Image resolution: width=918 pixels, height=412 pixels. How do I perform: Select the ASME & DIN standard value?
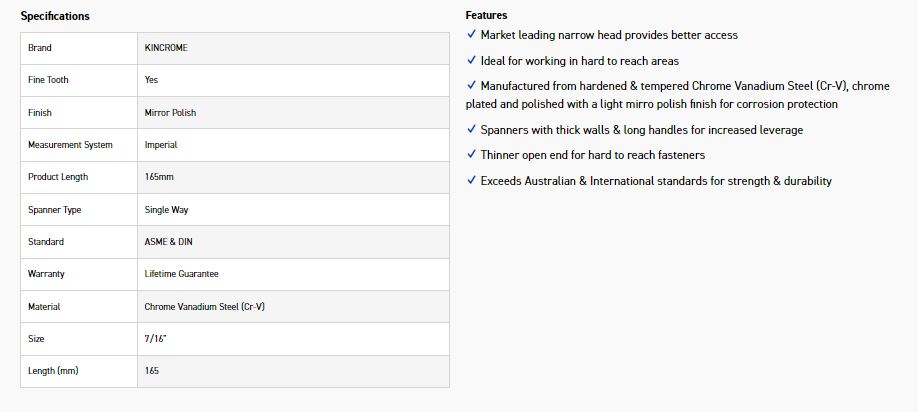click(x=168, y=242)
